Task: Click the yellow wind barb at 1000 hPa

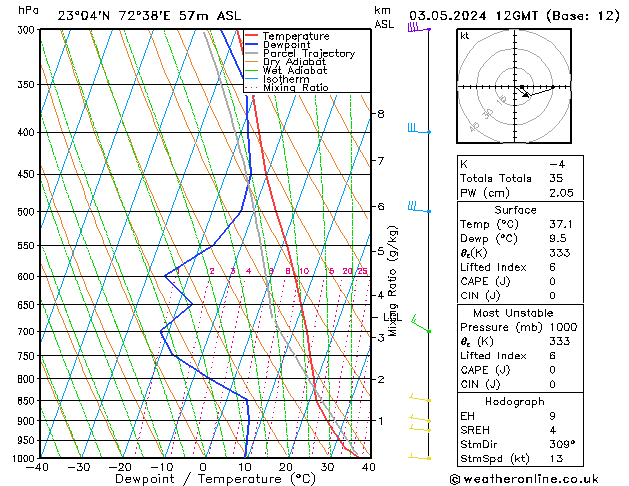Action: 420,456
